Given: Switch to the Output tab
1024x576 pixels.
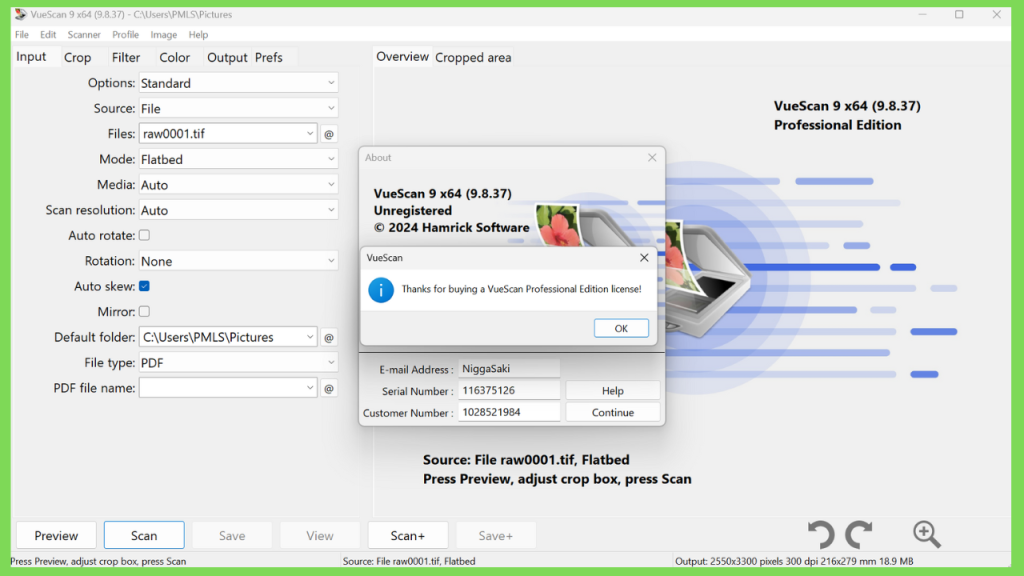Looking at the screenshot, I should 227,57.
